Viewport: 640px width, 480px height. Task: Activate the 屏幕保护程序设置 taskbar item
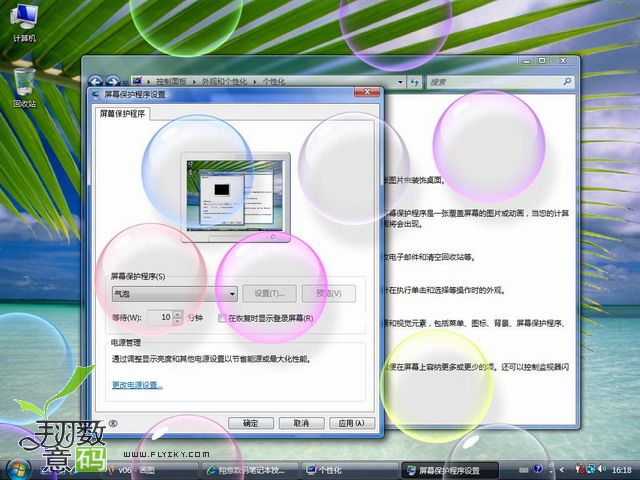[x=449, y=471]
